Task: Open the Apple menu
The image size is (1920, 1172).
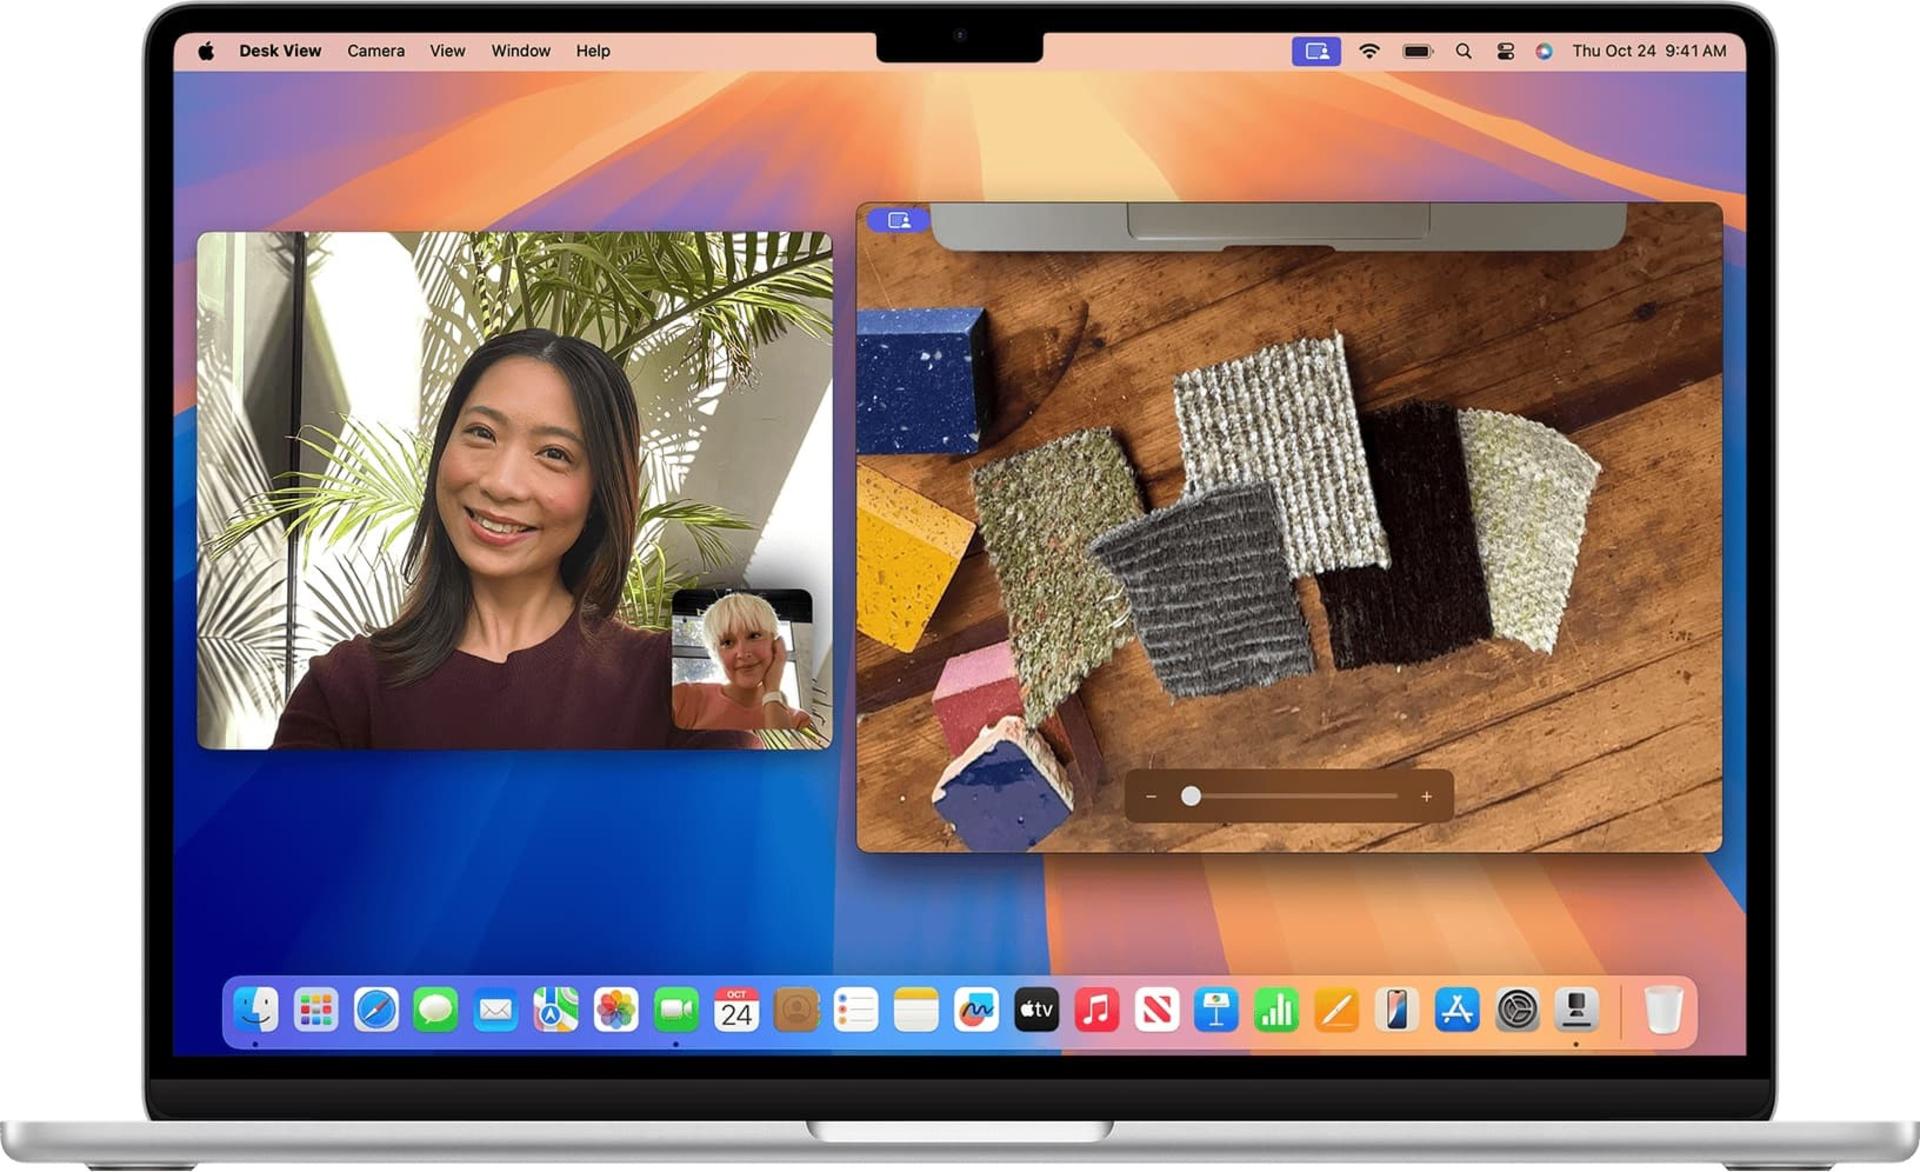Action: 206,51
